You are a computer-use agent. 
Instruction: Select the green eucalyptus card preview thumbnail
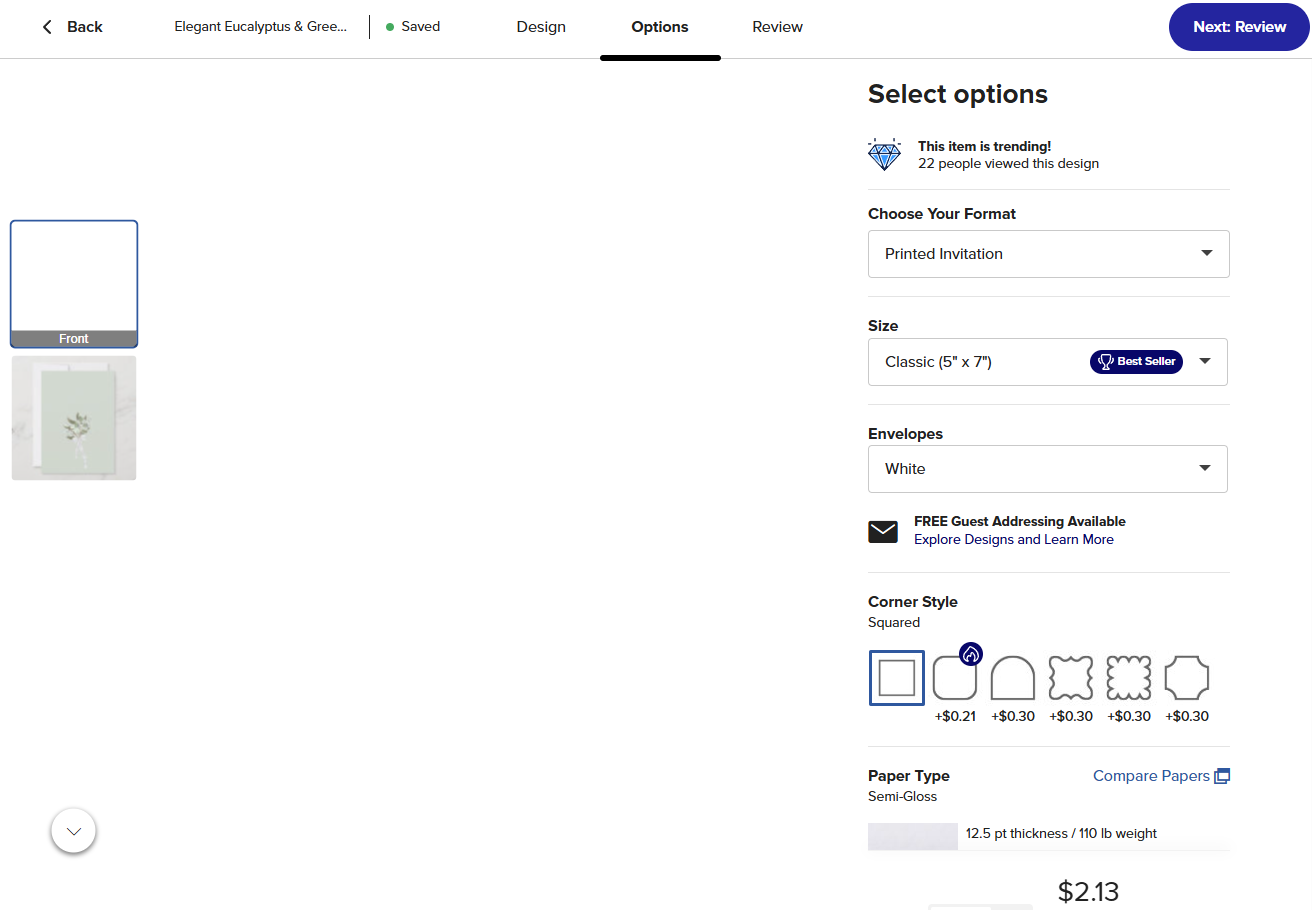pyautogui.click(x=74, y=419)
